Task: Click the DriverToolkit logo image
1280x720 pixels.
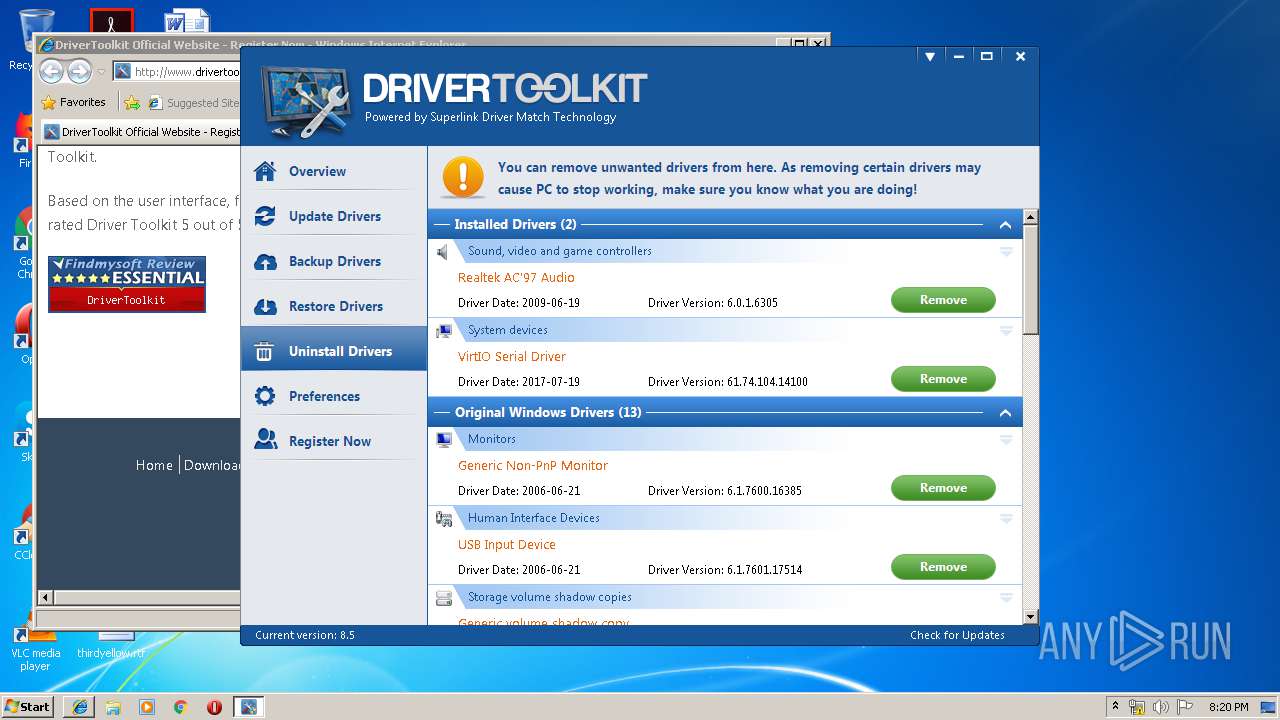Action: (x=306, y=102)
